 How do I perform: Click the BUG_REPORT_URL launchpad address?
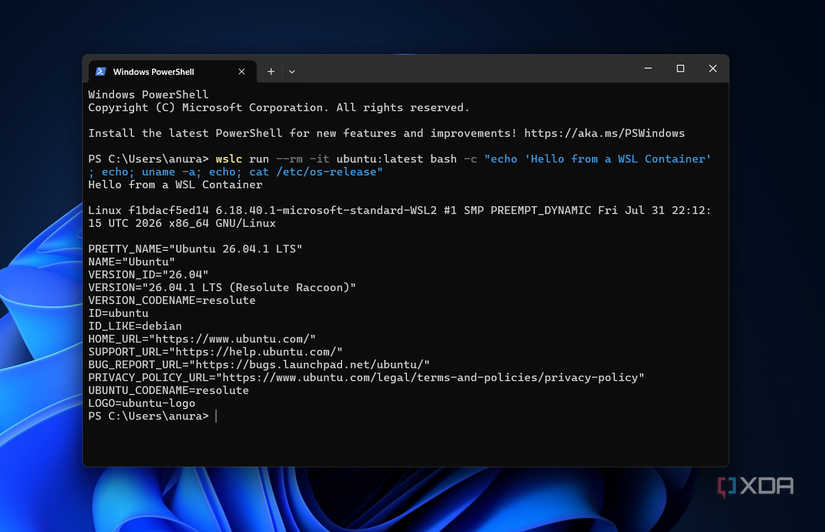(x=309, y=365)
